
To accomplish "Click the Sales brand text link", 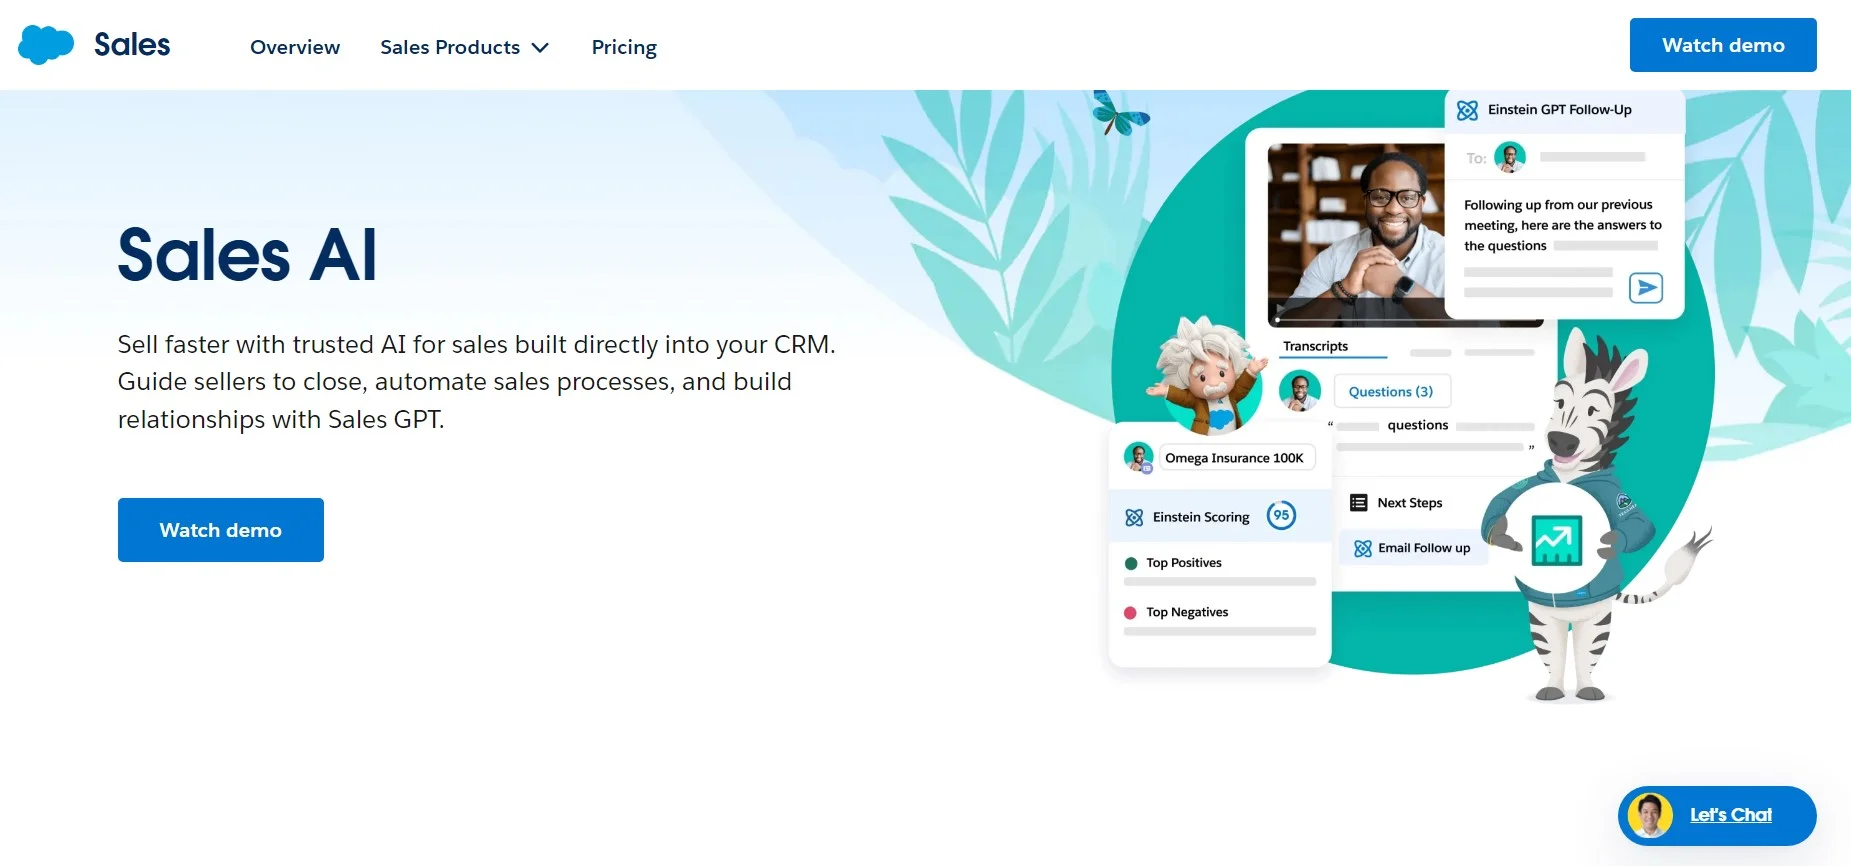I will point(132,45).
